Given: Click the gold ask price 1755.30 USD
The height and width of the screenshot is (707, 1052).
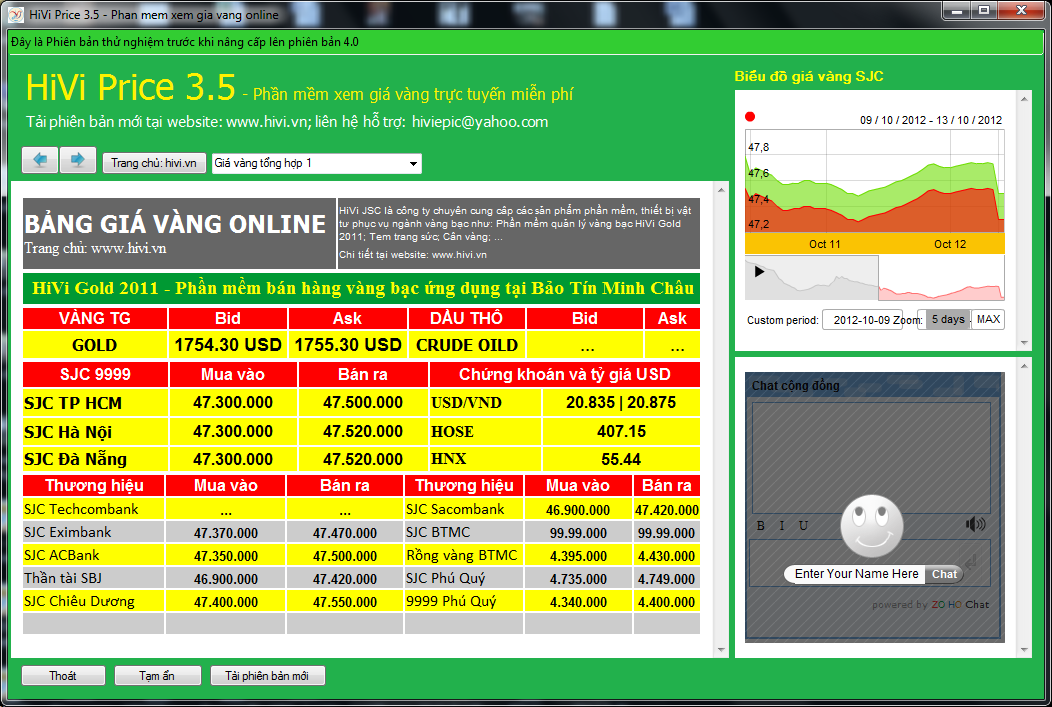Looking at the screenshot, I should pyautogui.click(x=348, y=345).
